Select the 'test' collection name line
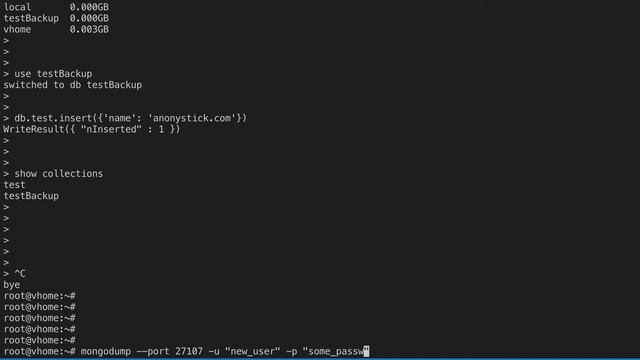This screenshot has height=360, width=640. pos(14,185)
